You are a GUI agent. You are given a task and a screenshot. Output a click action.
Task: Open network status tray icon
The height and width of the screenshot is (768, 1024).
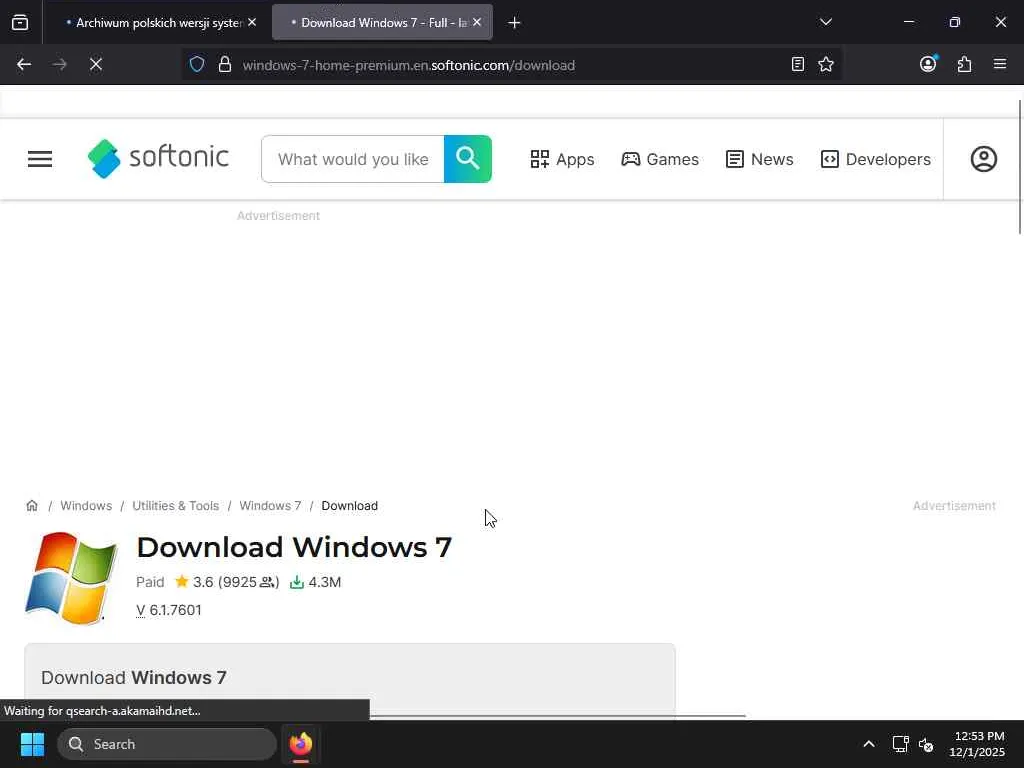(x=901, y=744)
